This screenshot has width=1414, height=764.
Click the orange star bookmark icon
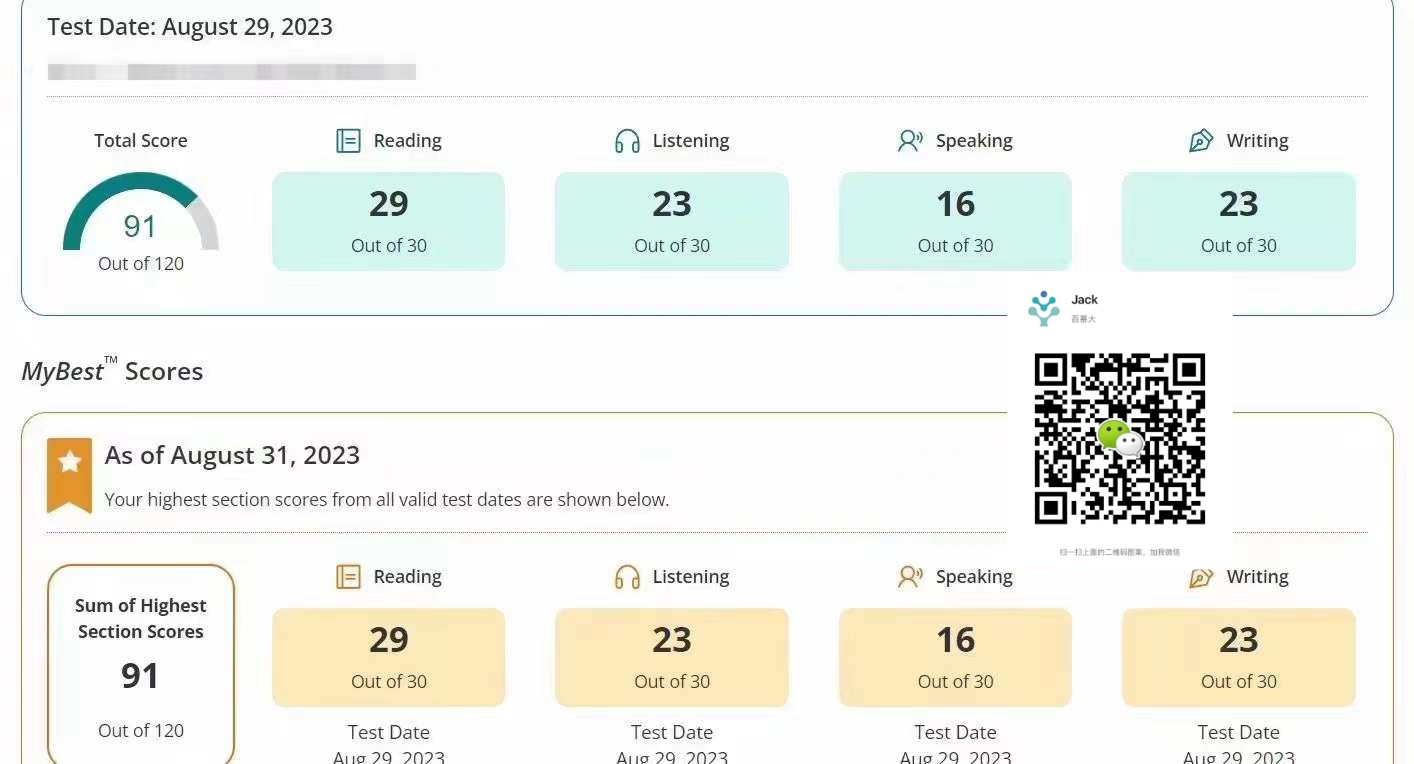69,475
